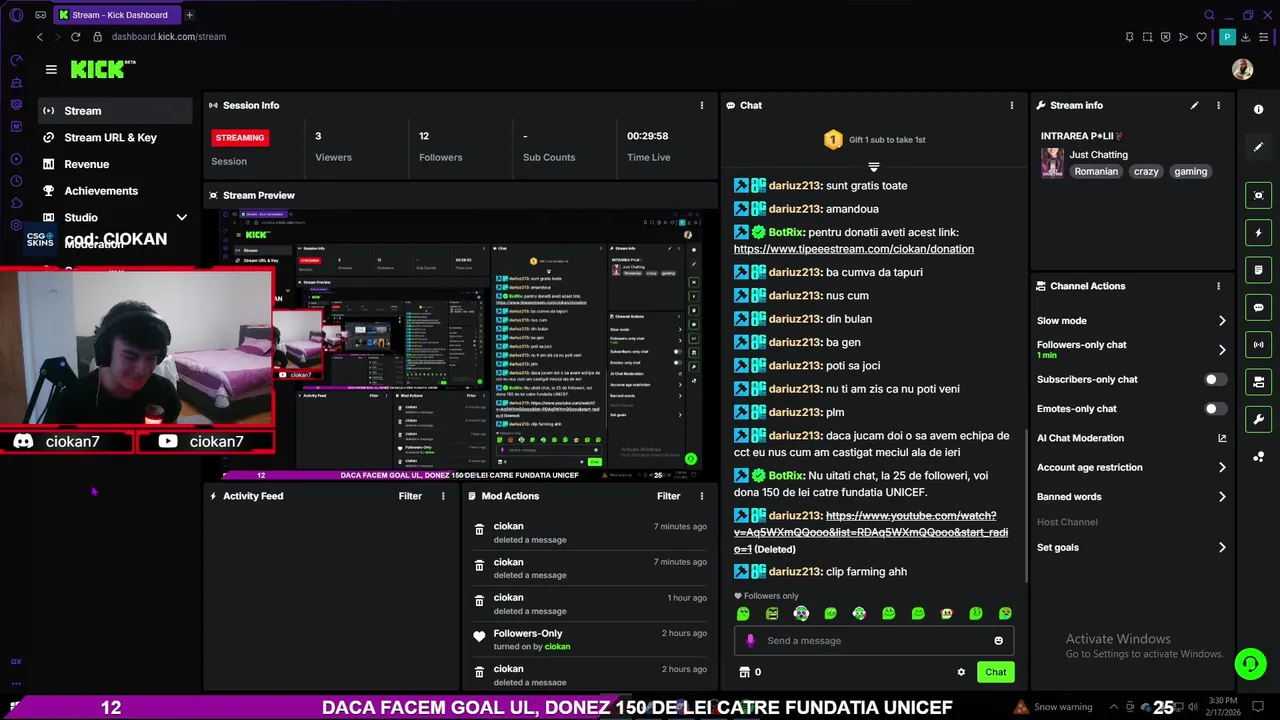Open Snow warning weather widget in taskbar
Viewport: 1280px width, 720px height.
pyautogui.click(x=1054, y=707)
